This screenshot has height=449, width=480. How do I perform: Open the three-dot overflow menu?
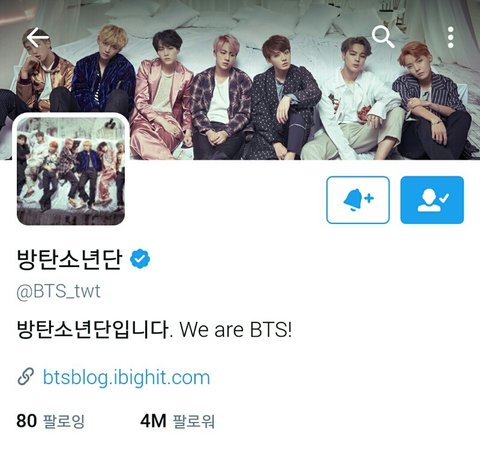pos(450,37)
